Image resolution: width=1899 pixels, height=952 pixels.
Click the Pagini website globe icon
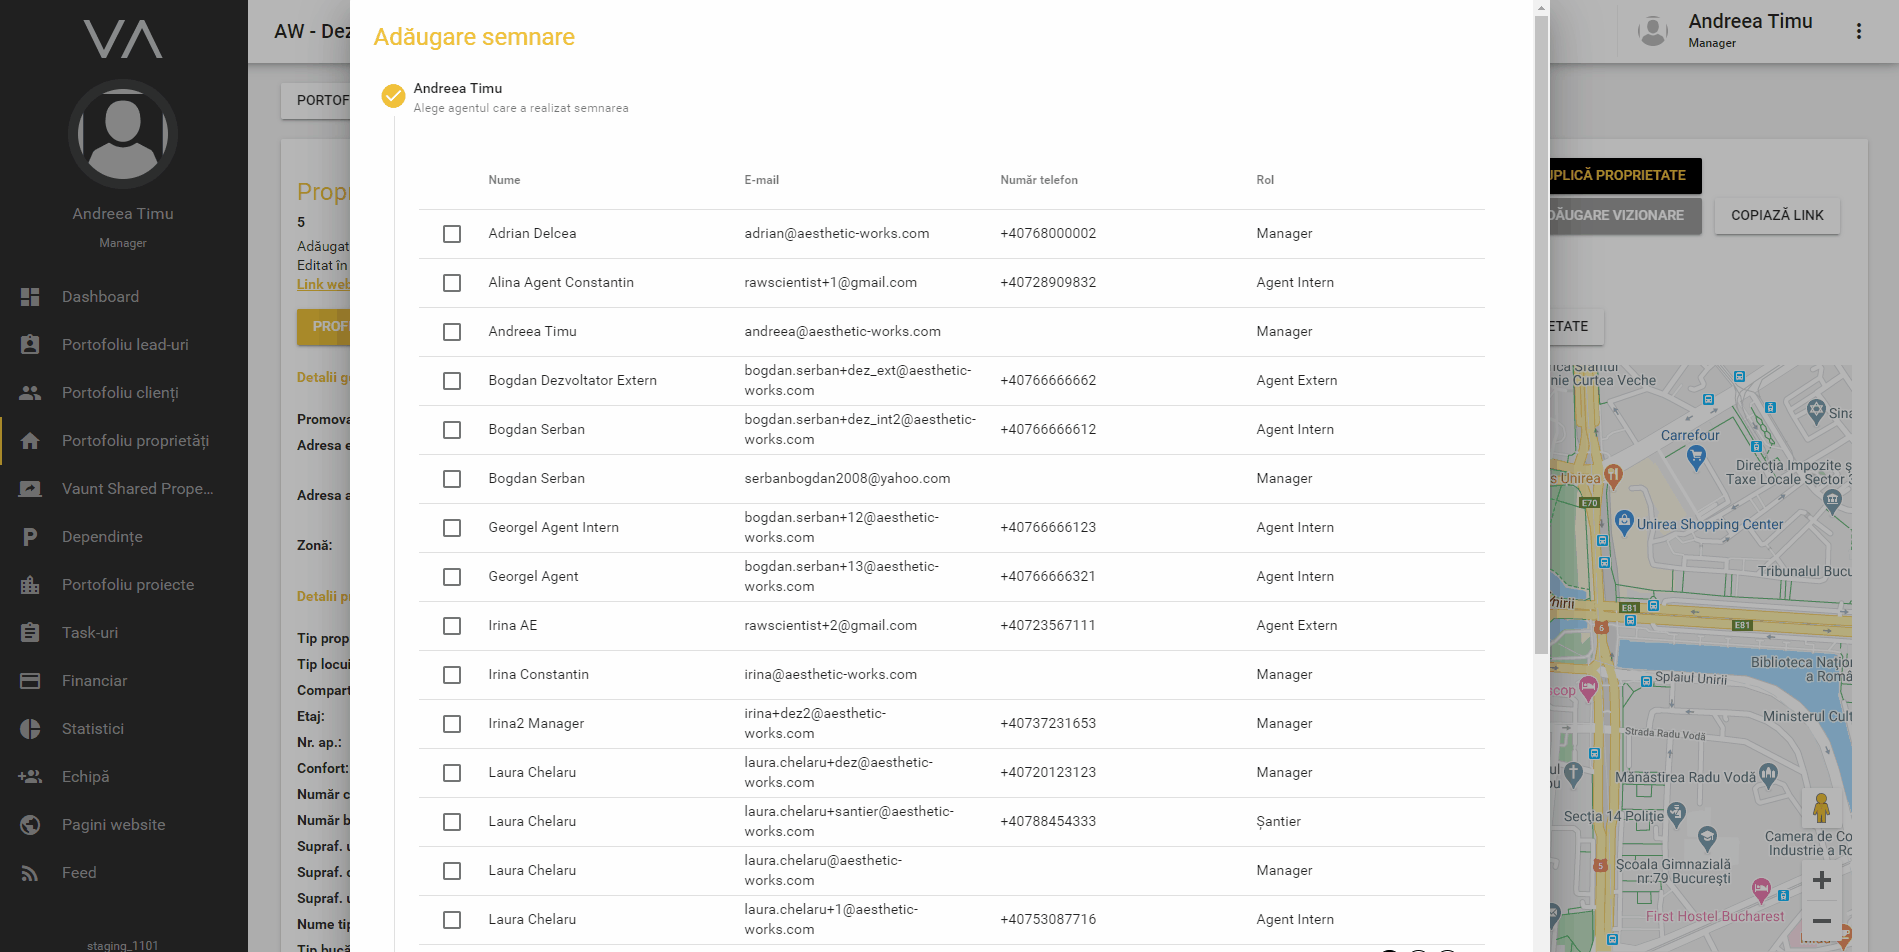[x=30, y=825]
